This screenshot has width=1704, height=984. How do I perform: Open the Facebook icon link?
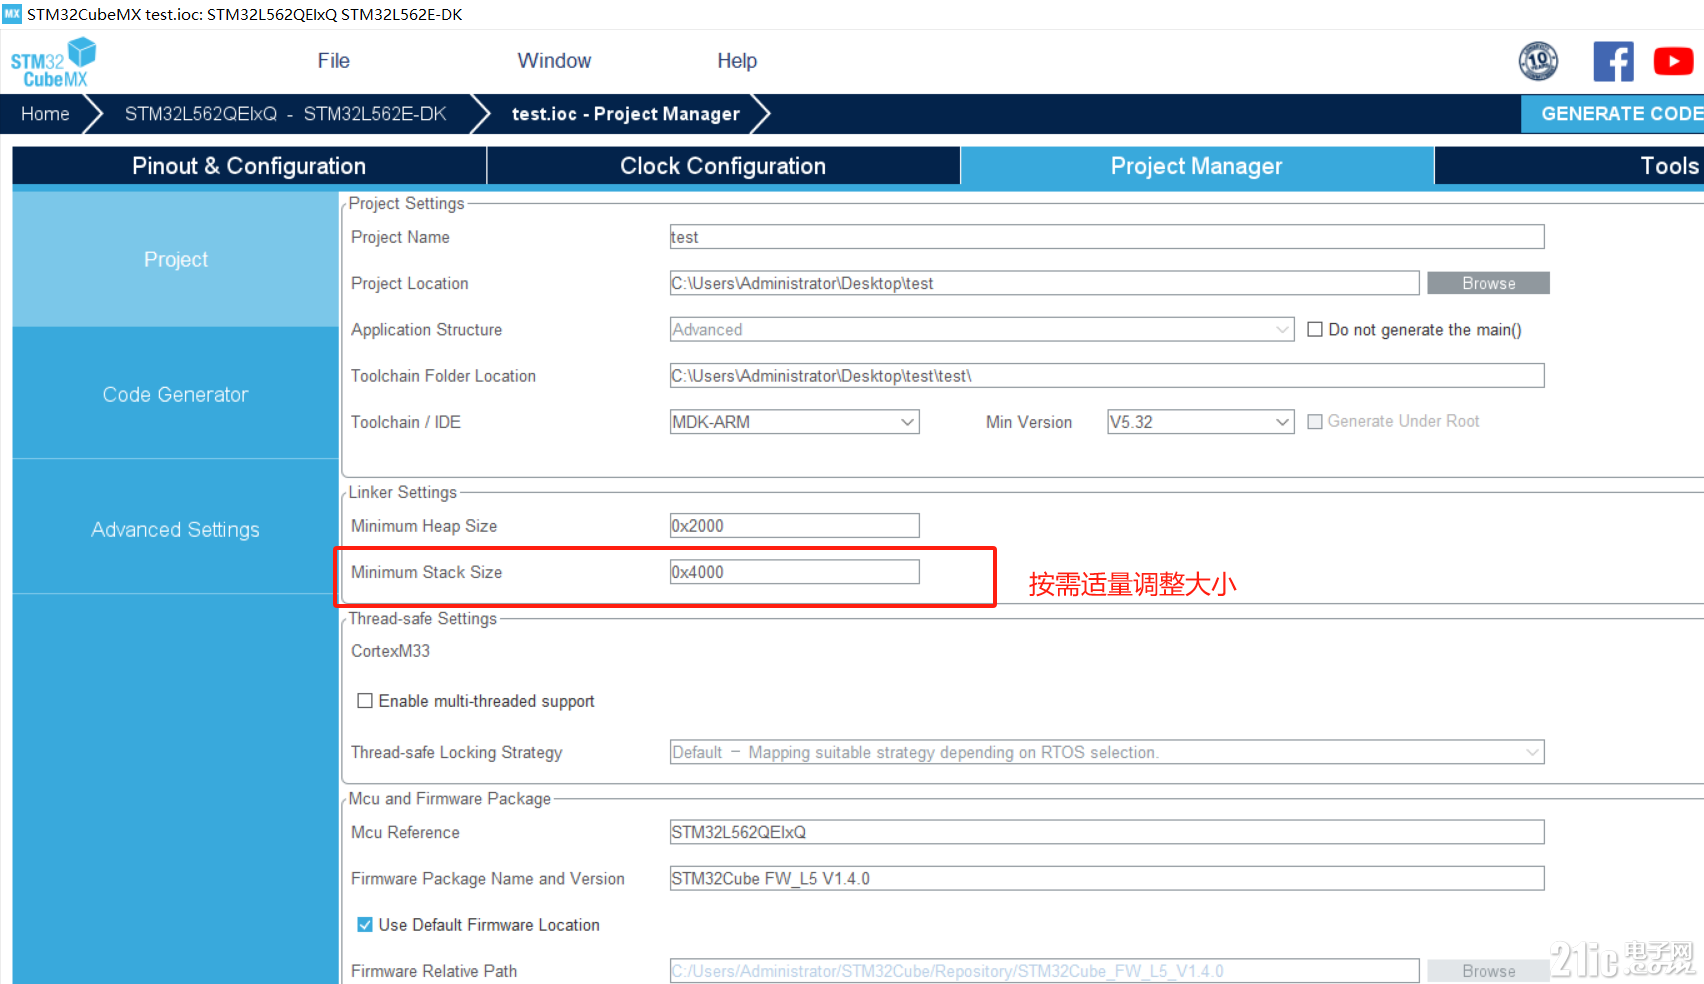1613,61
